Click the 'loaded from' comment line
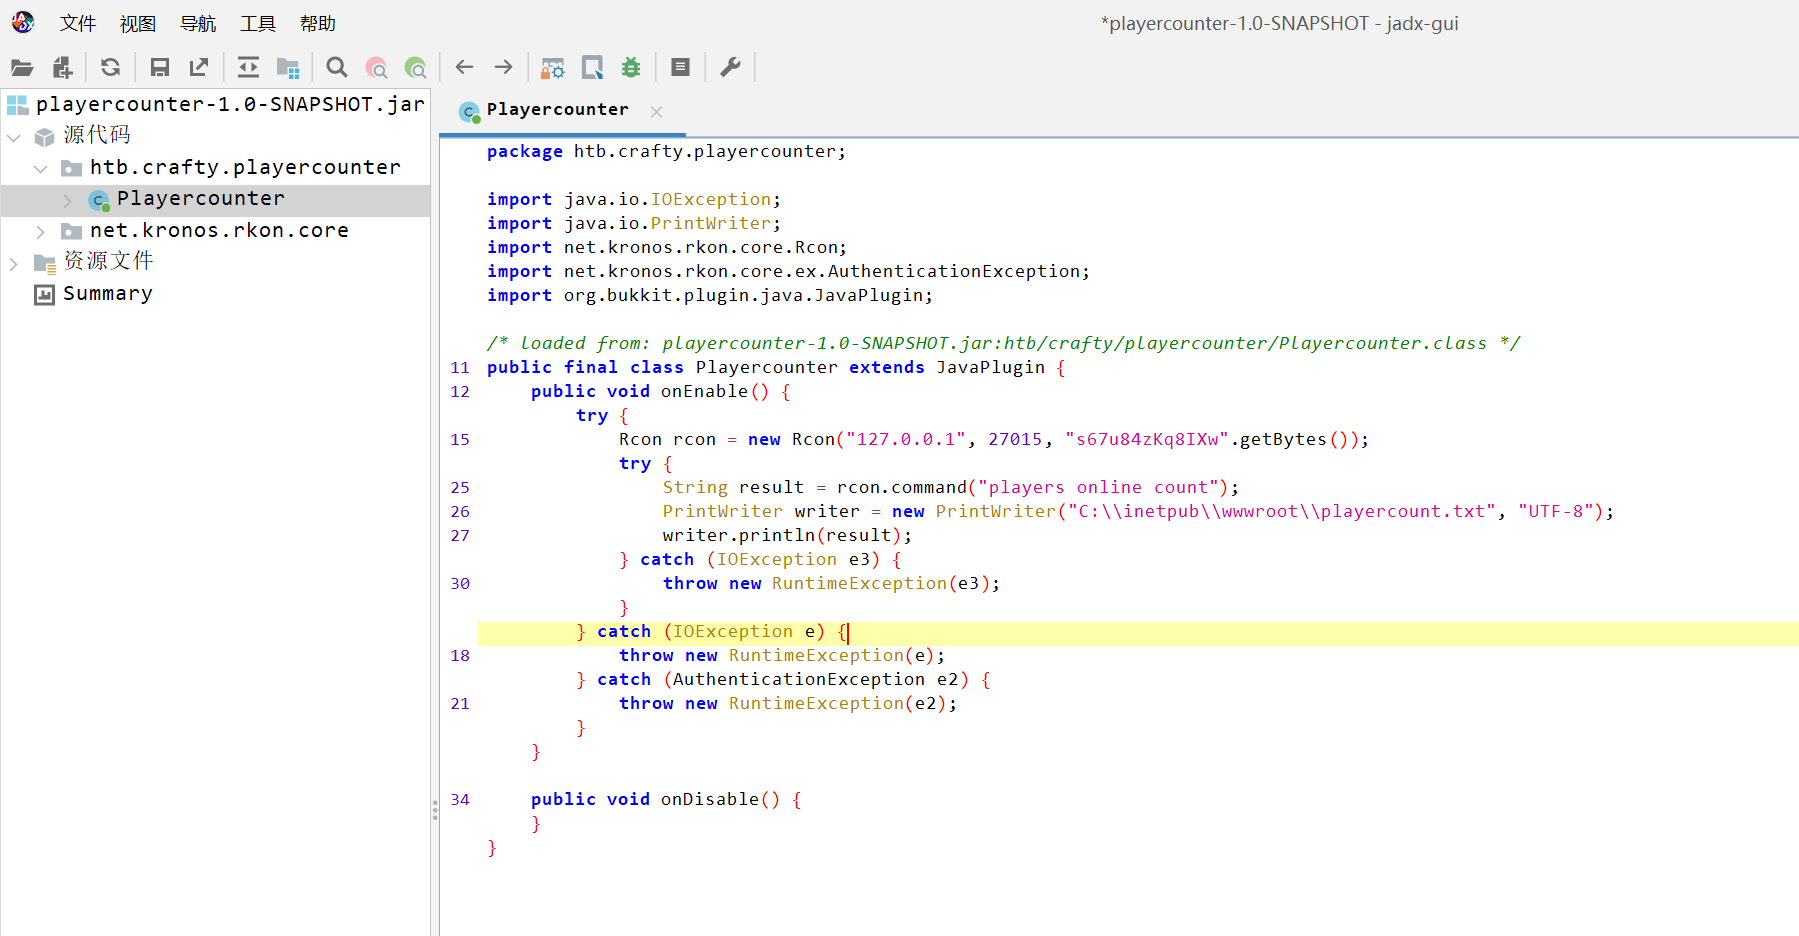The image size is (1799, 936). click(x=1004, y=343)
